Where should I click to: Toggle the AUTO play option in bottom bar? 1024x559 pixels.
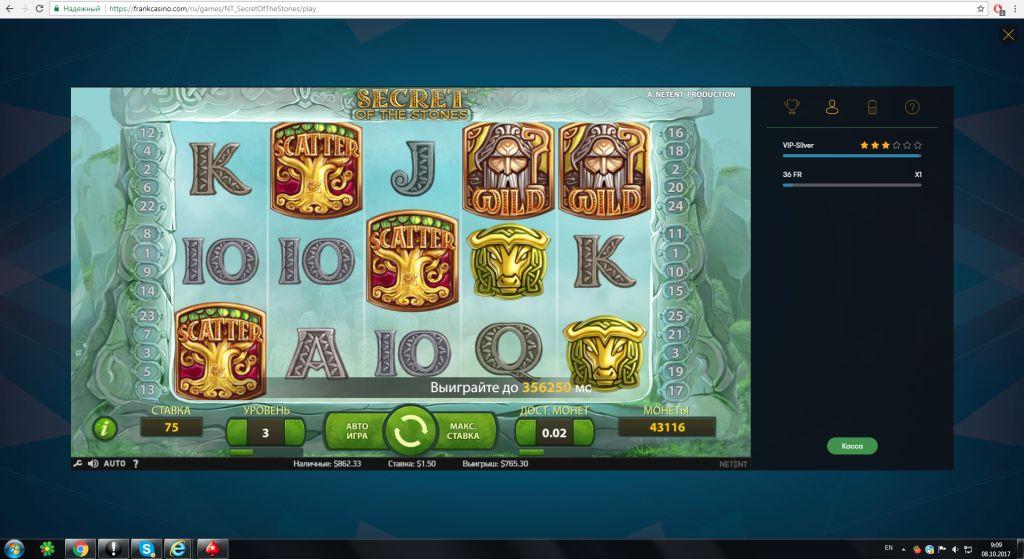[x=114, y=463]
